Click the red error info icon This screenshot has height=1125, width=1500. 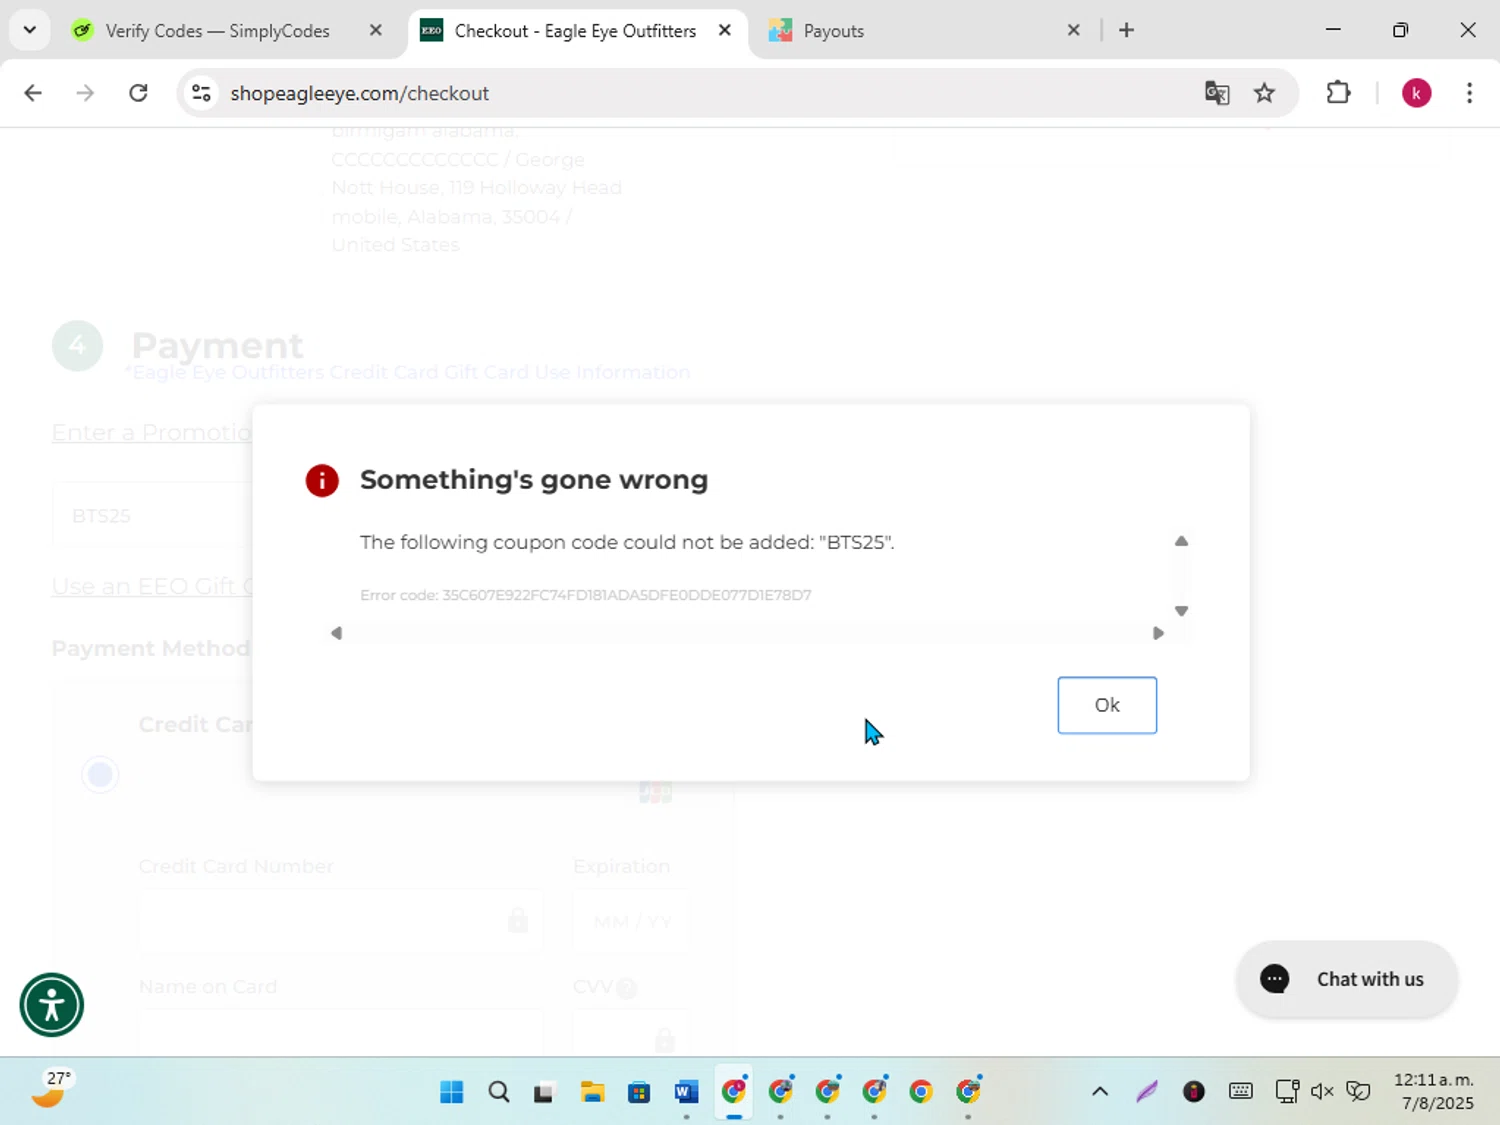[x=322, y=480]
